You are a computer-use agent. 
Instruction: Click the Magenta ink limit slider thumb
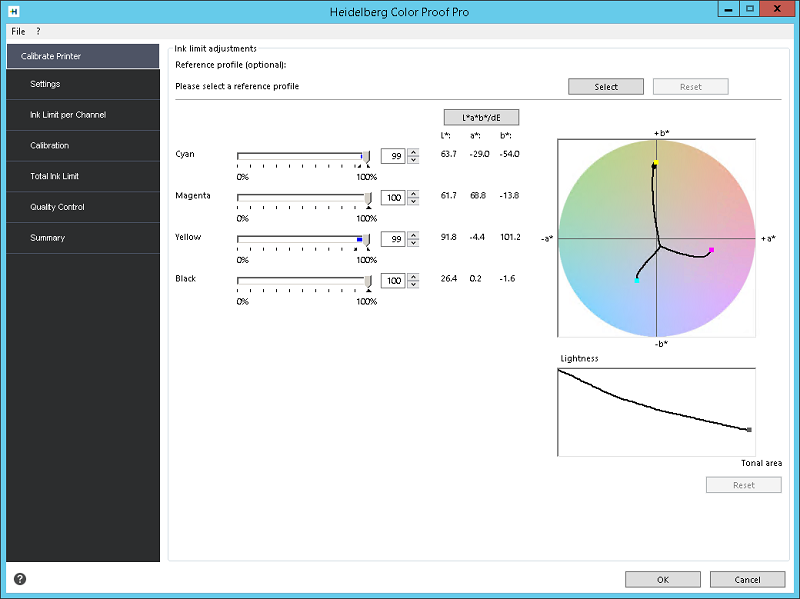point(368,198)
